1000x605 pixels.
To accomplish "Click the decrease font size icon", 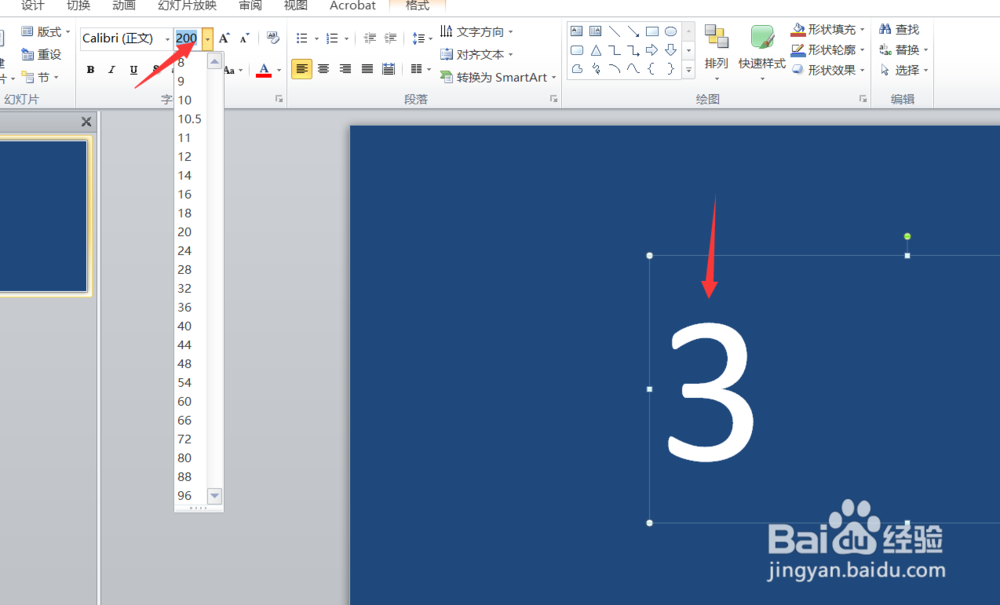I will (244, 38).
